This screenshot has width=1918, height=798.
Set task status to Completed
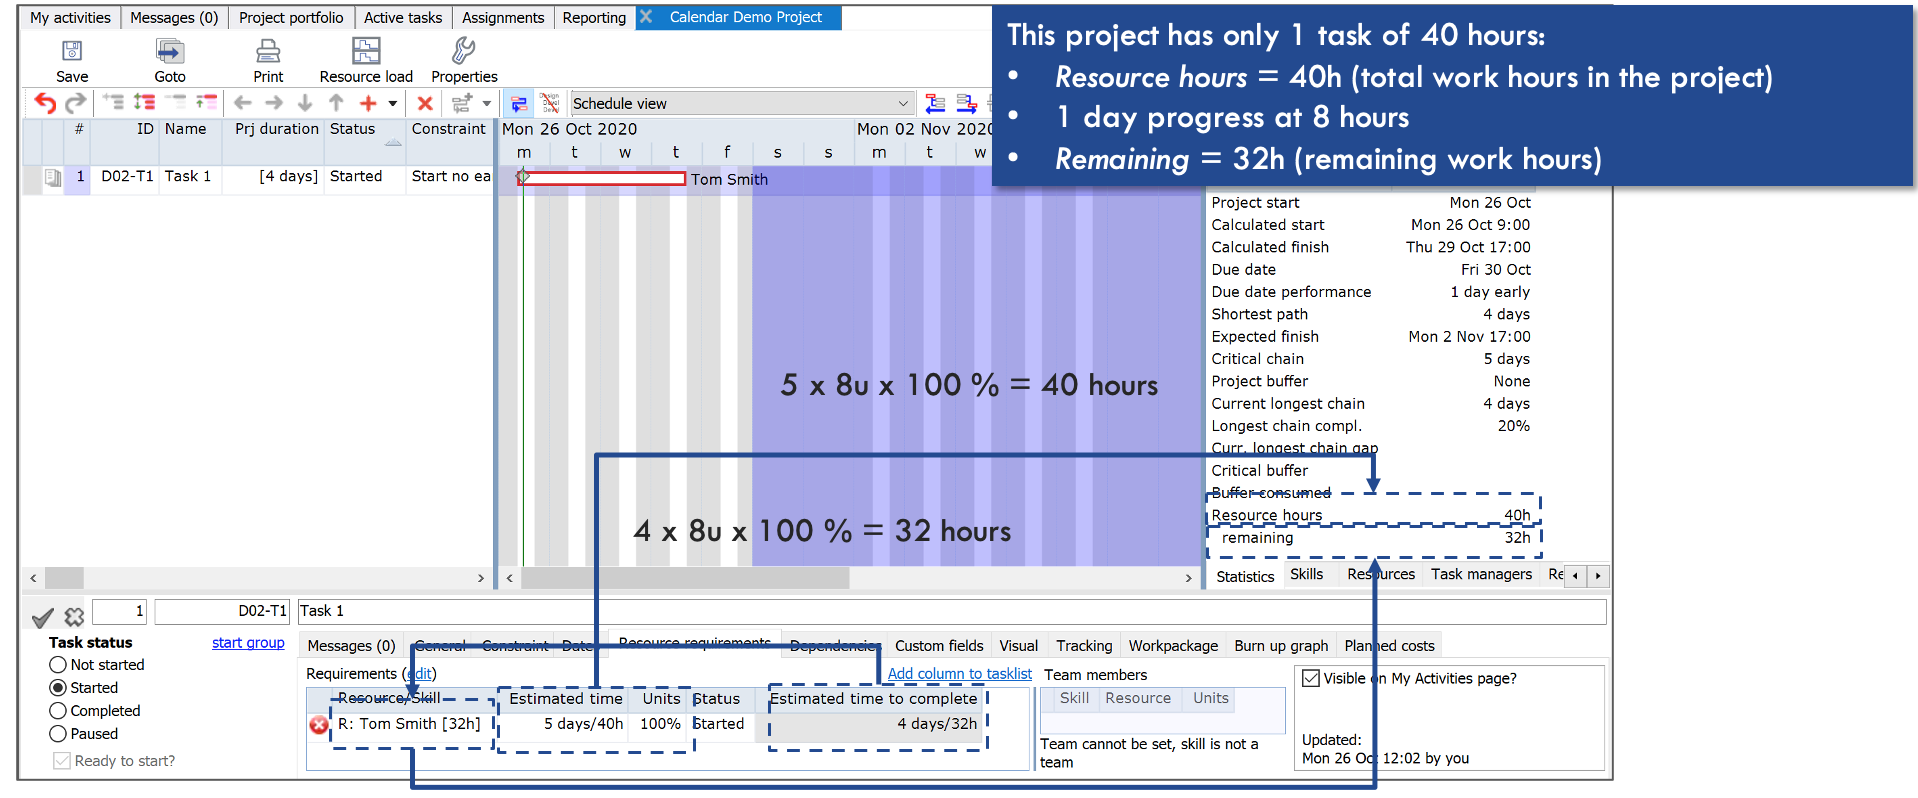coord(58,711)
